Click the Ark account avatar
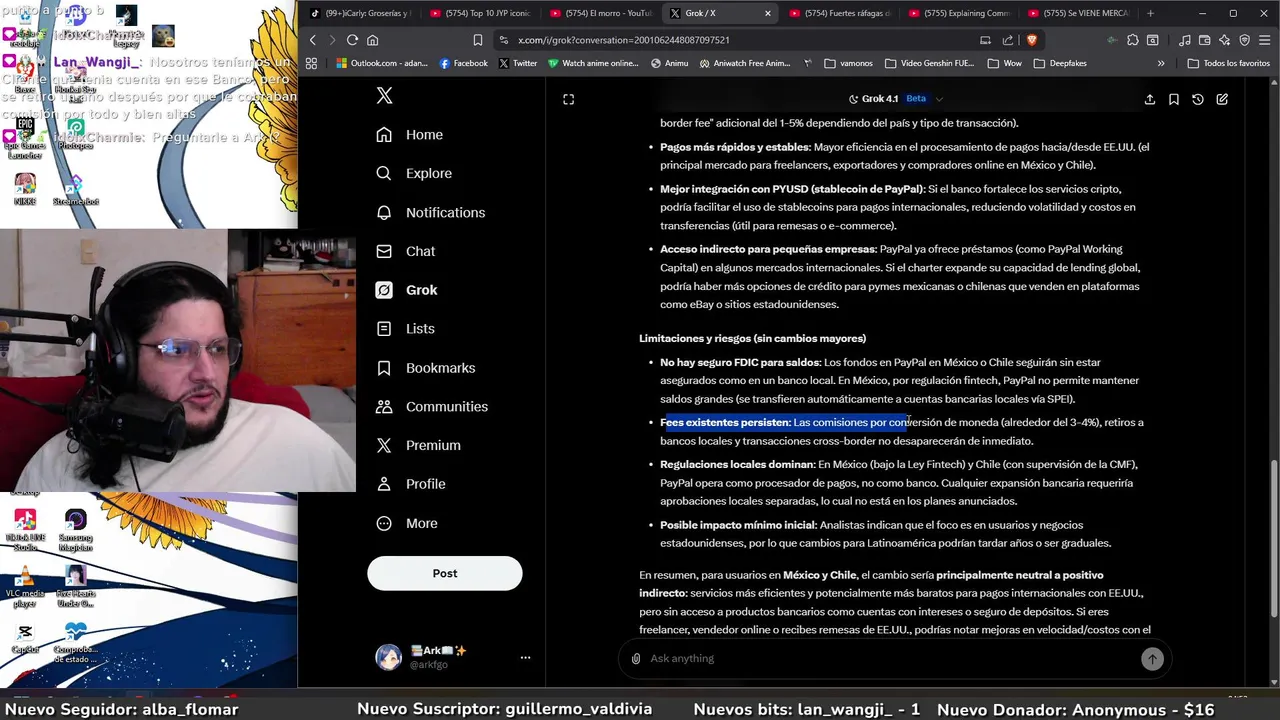This screenshot has height=720, width=1280. coord(388,657)
